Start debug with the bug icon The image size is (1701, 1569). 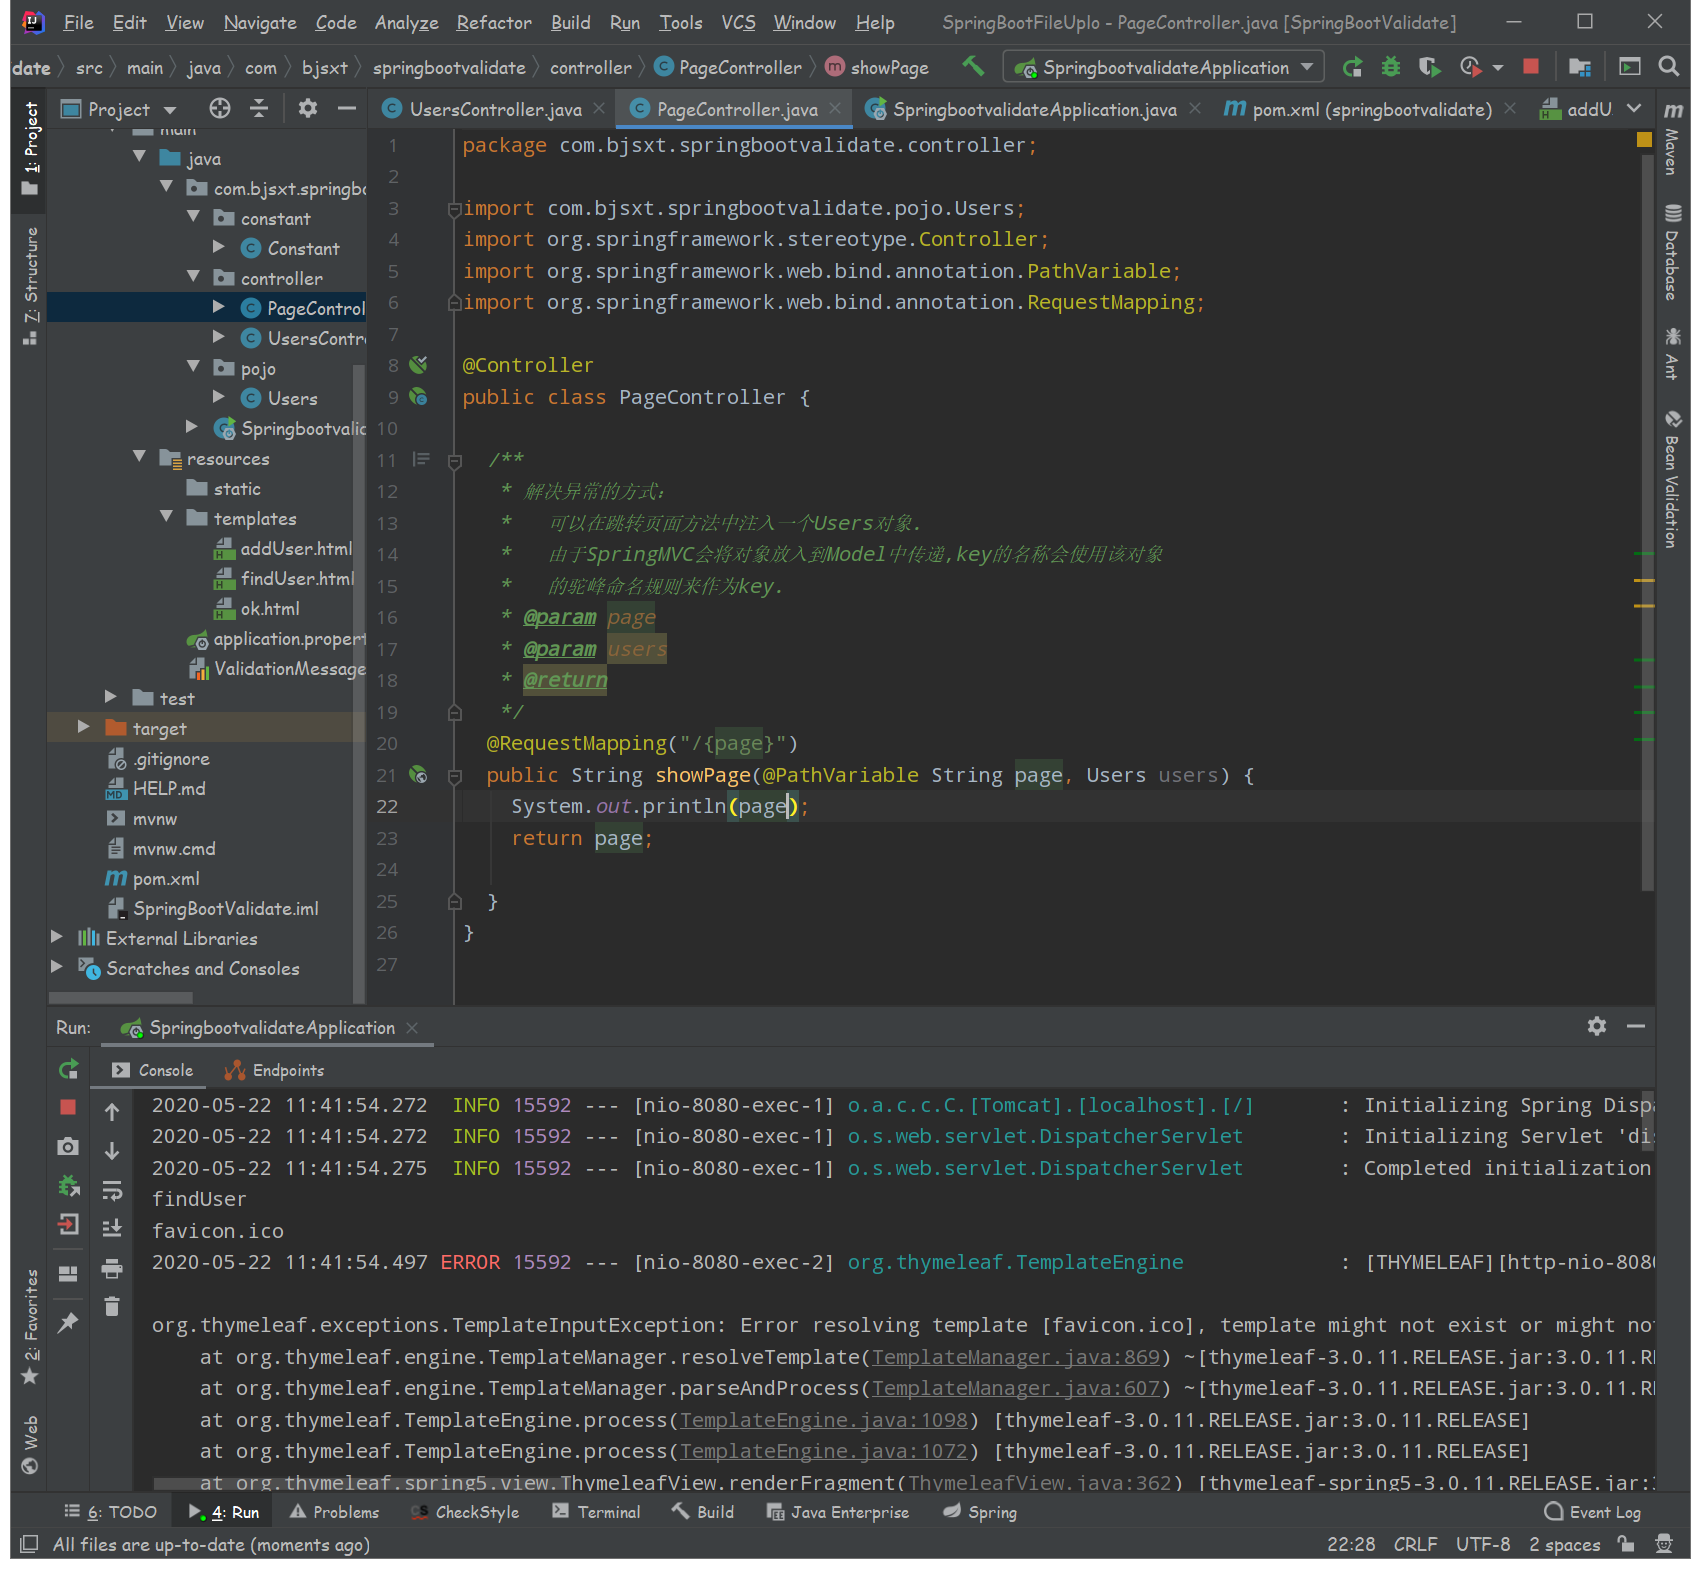[x=1391, y=67]
